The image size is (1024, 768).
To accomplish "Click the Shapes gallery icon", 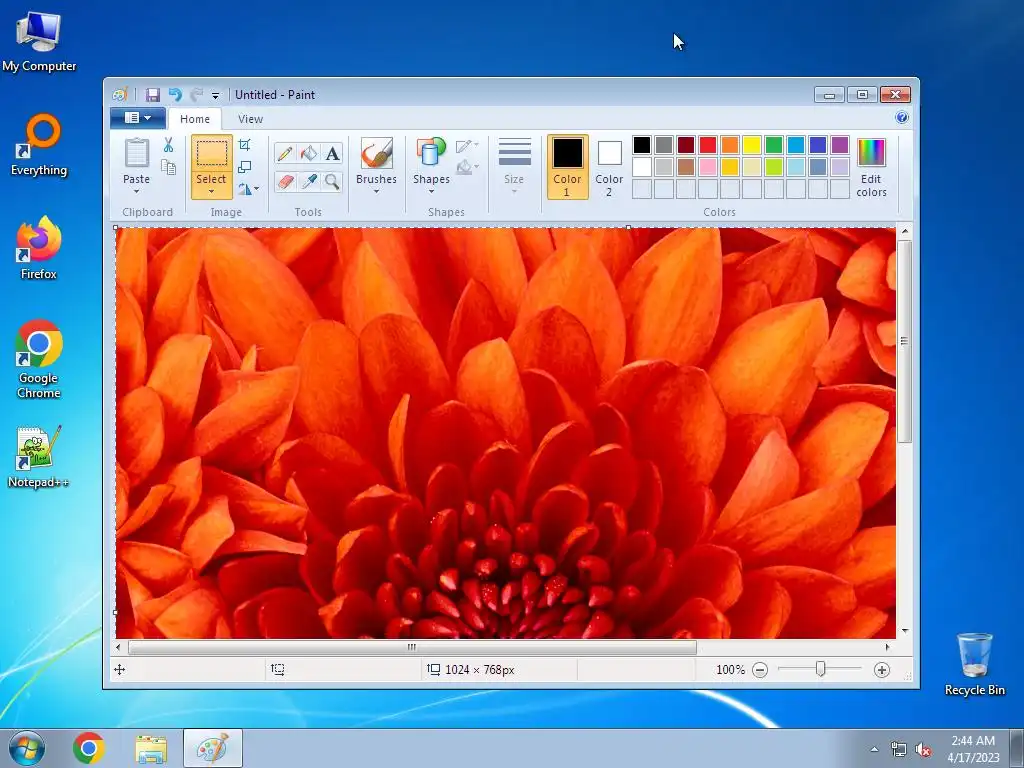I will (x=431, y=153).
